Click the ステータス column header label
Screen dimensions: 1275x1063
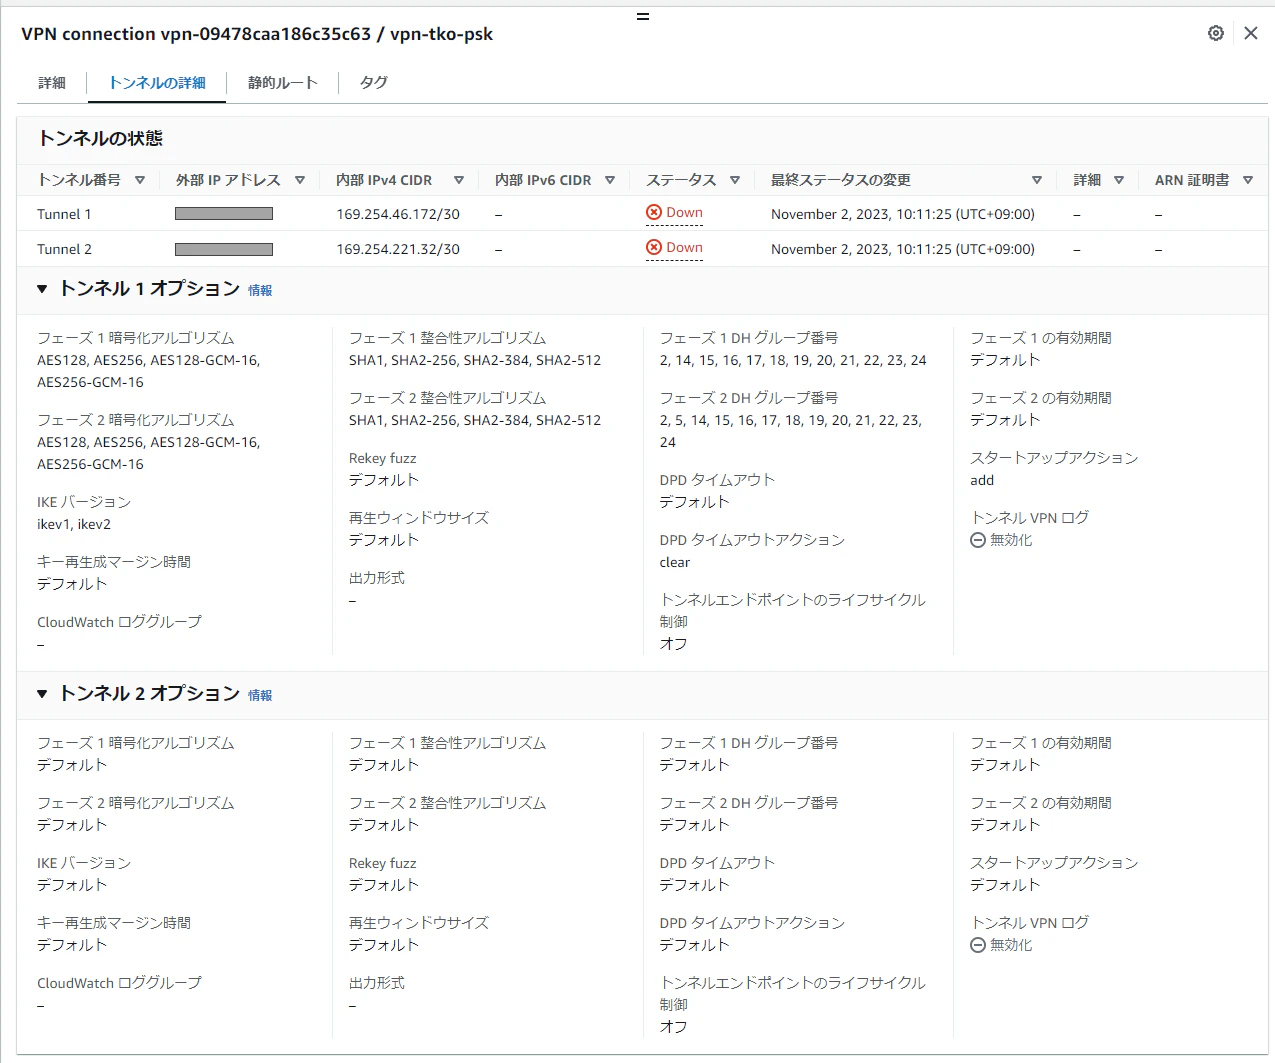[681, 180]
